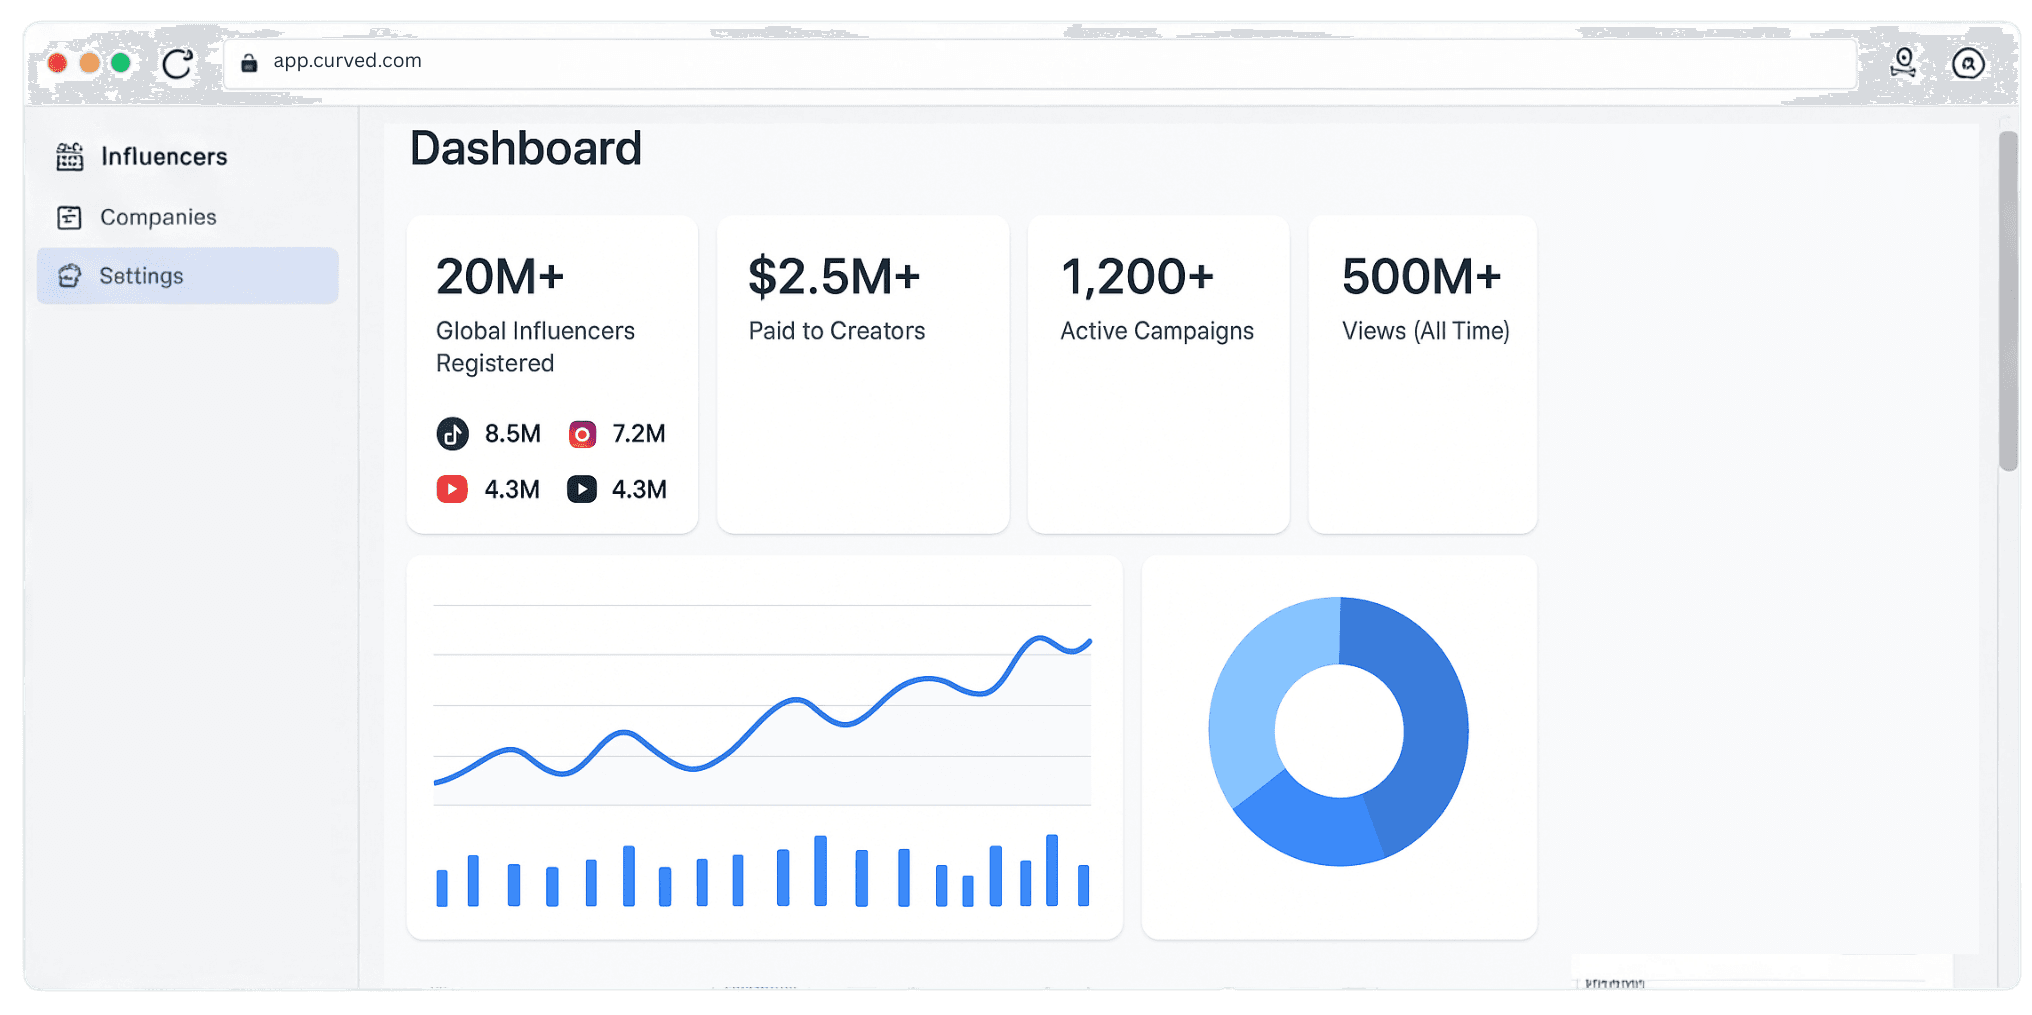Open the 1,200+ Active Campaigns card
2032x1015 pixels.
[x=1158, y=375]
